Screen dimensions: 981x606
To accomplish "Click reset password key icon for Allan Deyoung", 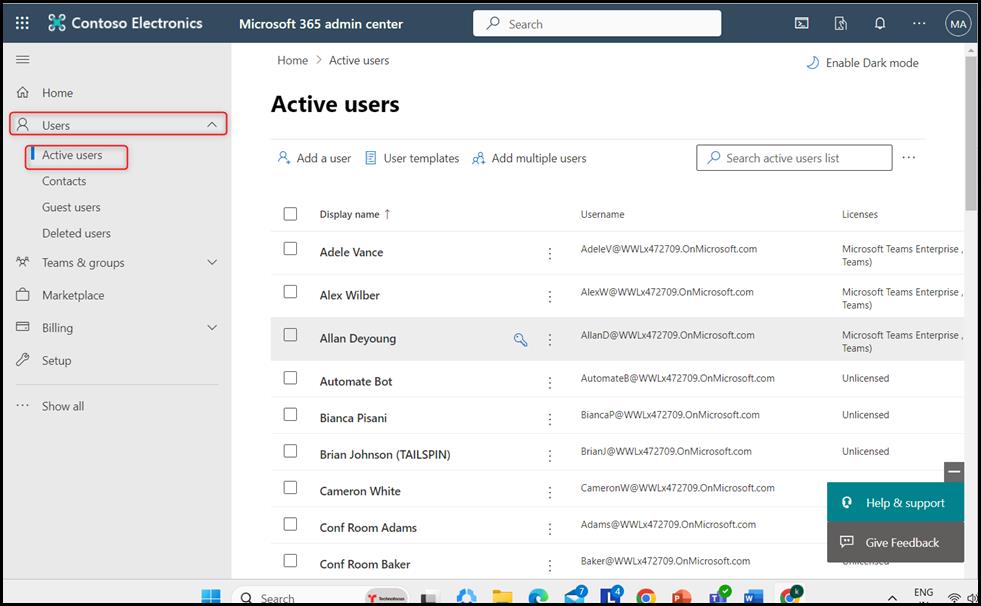I will click(x=520, y=340).
